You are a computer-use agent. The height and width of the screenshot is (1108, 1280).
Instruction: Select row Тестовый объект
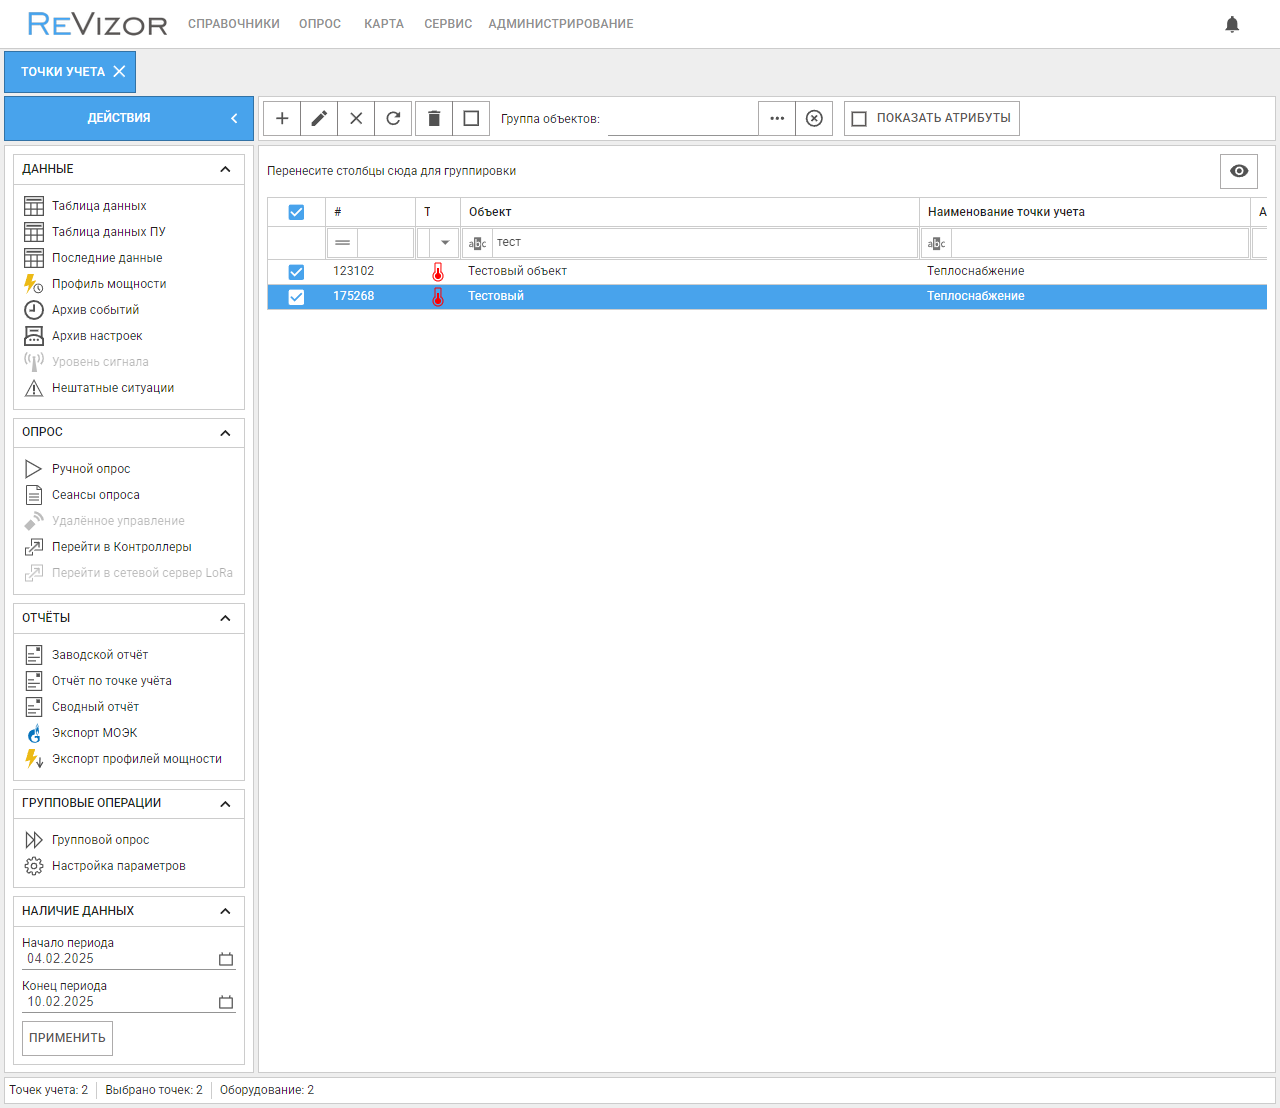tap(767, 272)
